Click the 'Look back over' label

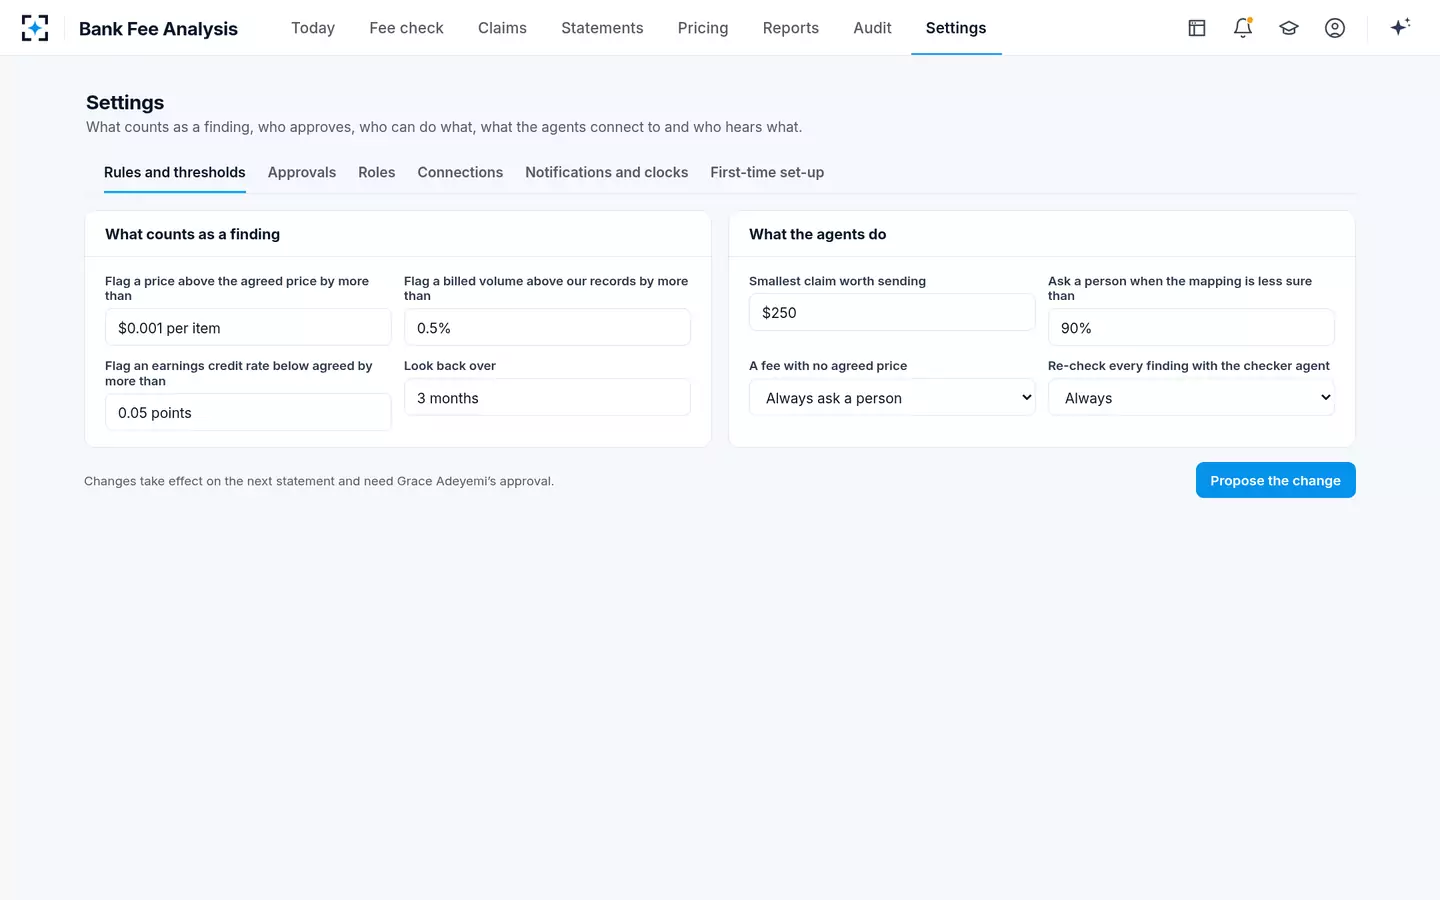click(450, 366)
